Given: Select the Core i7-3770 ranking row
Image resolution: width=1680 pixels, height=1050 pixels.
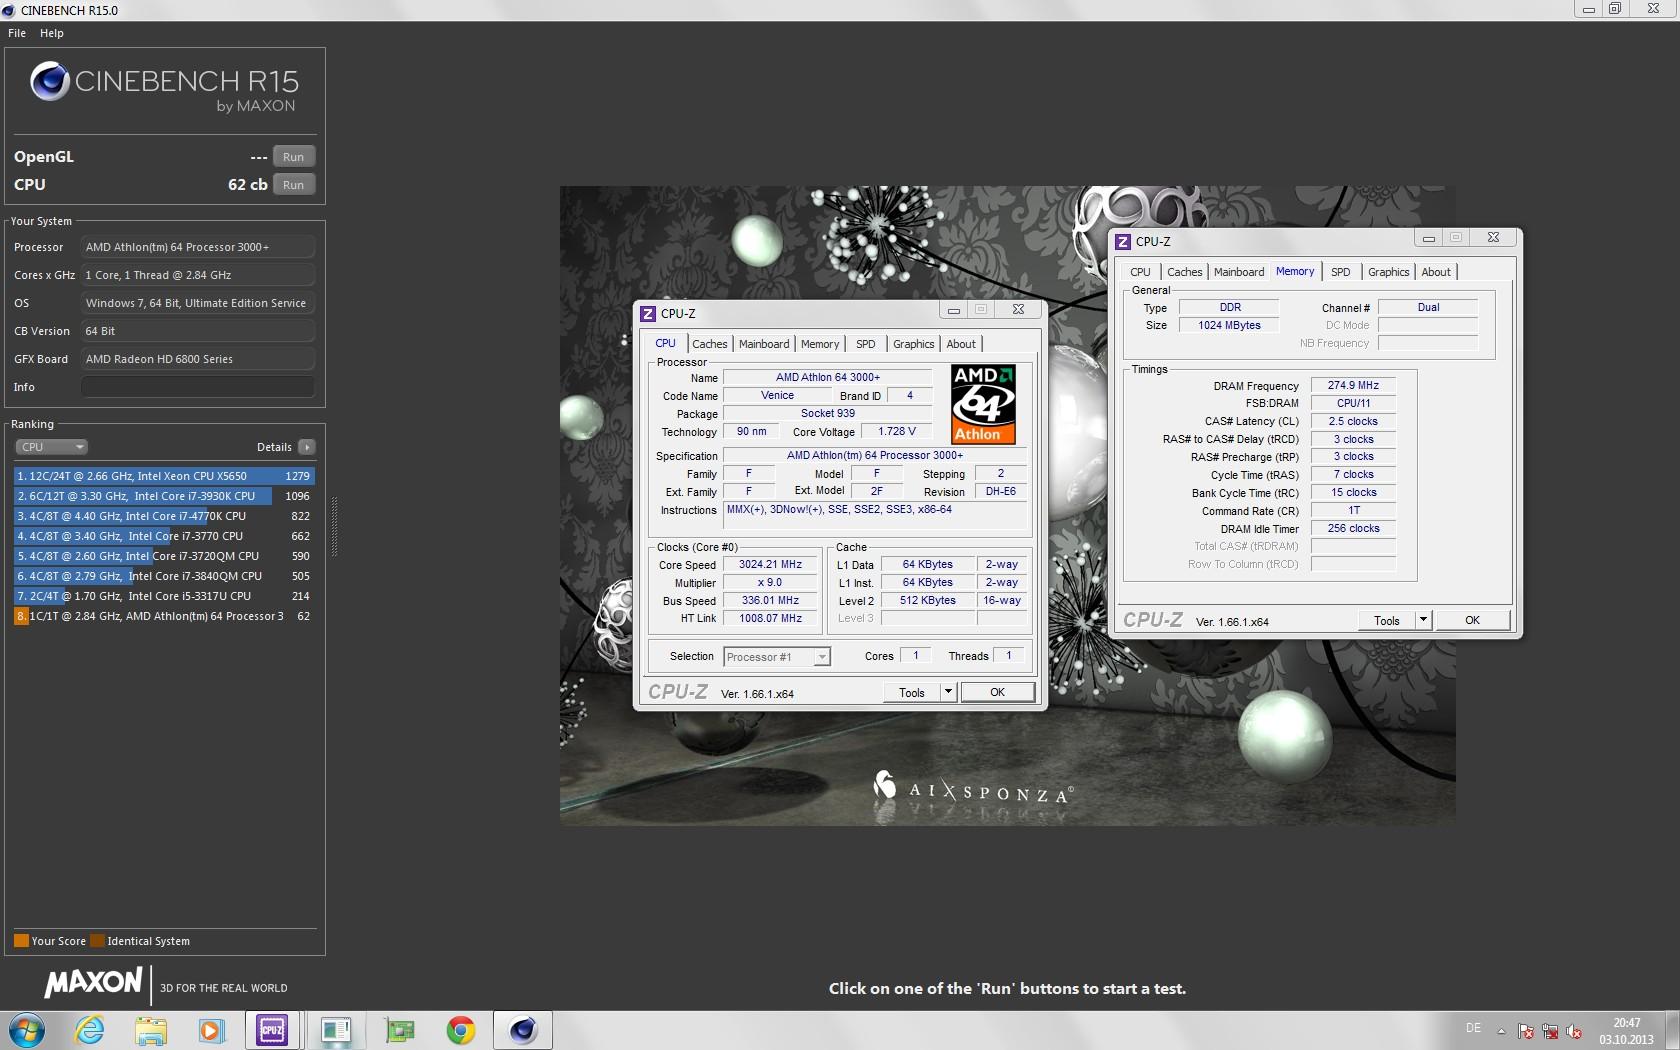Looking at the screenshot, I should click(x=164, y=536).
